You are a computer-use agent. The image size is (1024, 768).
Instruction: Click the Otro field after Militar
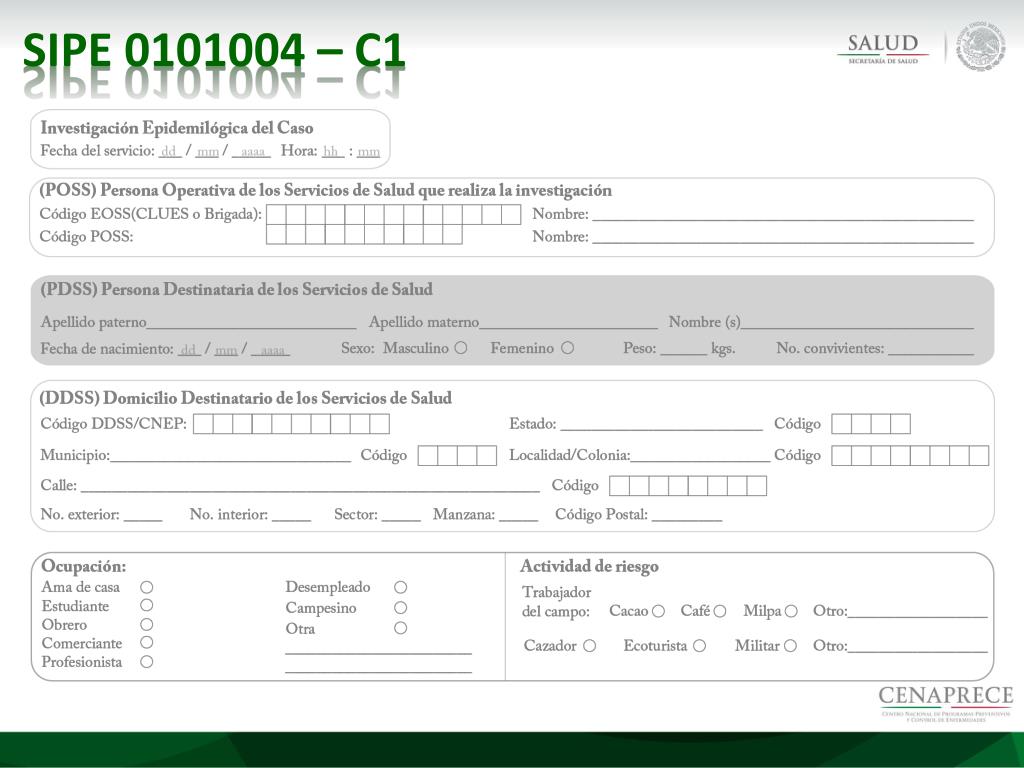[918, 646]
